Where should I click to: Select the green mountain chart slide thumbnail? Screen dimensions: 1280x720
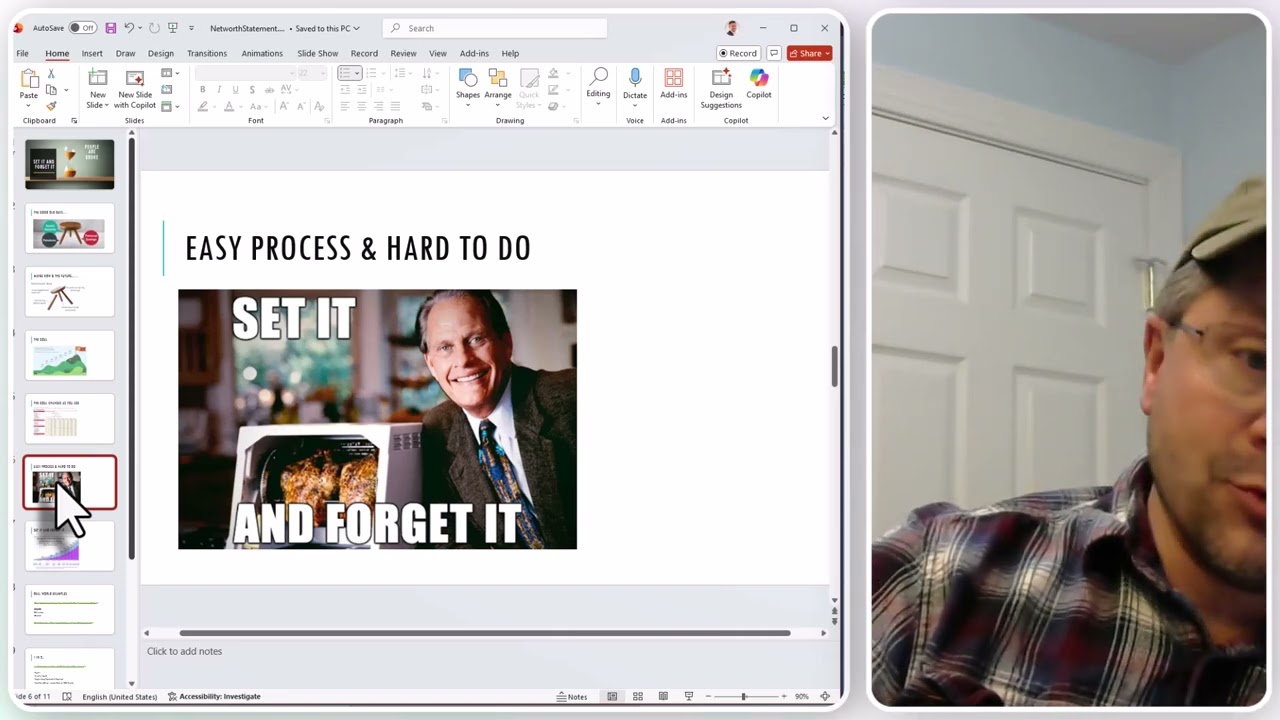pos(70,356)
